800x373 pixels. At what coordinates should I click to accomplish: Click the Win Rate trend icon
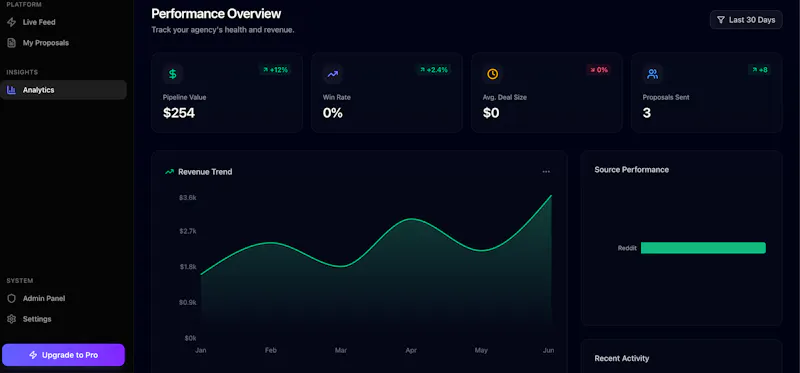click(x=333, y=74)
